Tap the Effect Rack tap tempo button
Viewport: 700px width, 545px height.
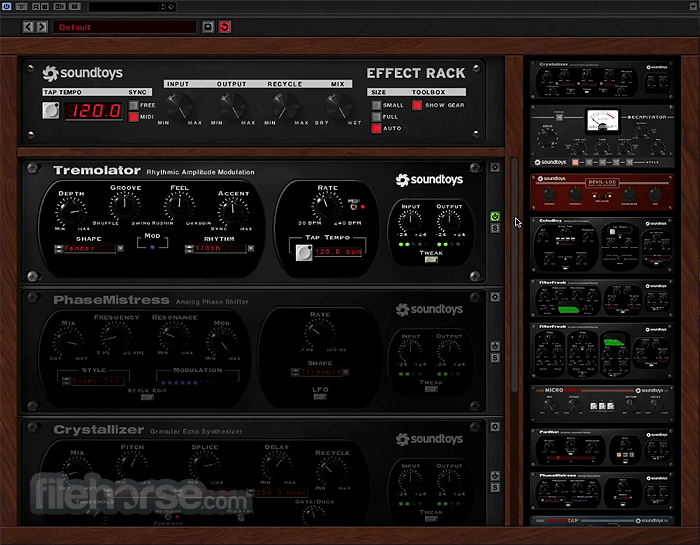50,110
